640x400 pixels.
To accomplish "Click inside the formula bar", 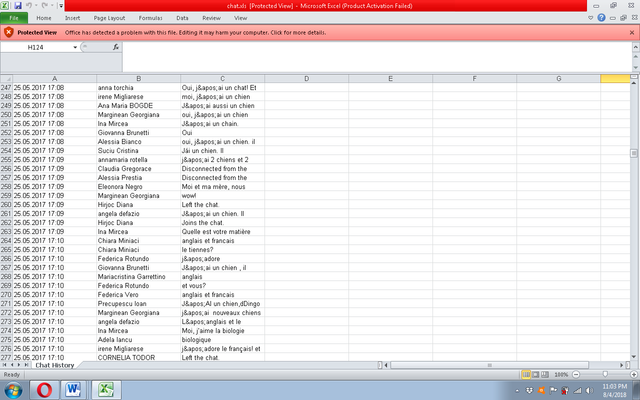I will [378, 56].
